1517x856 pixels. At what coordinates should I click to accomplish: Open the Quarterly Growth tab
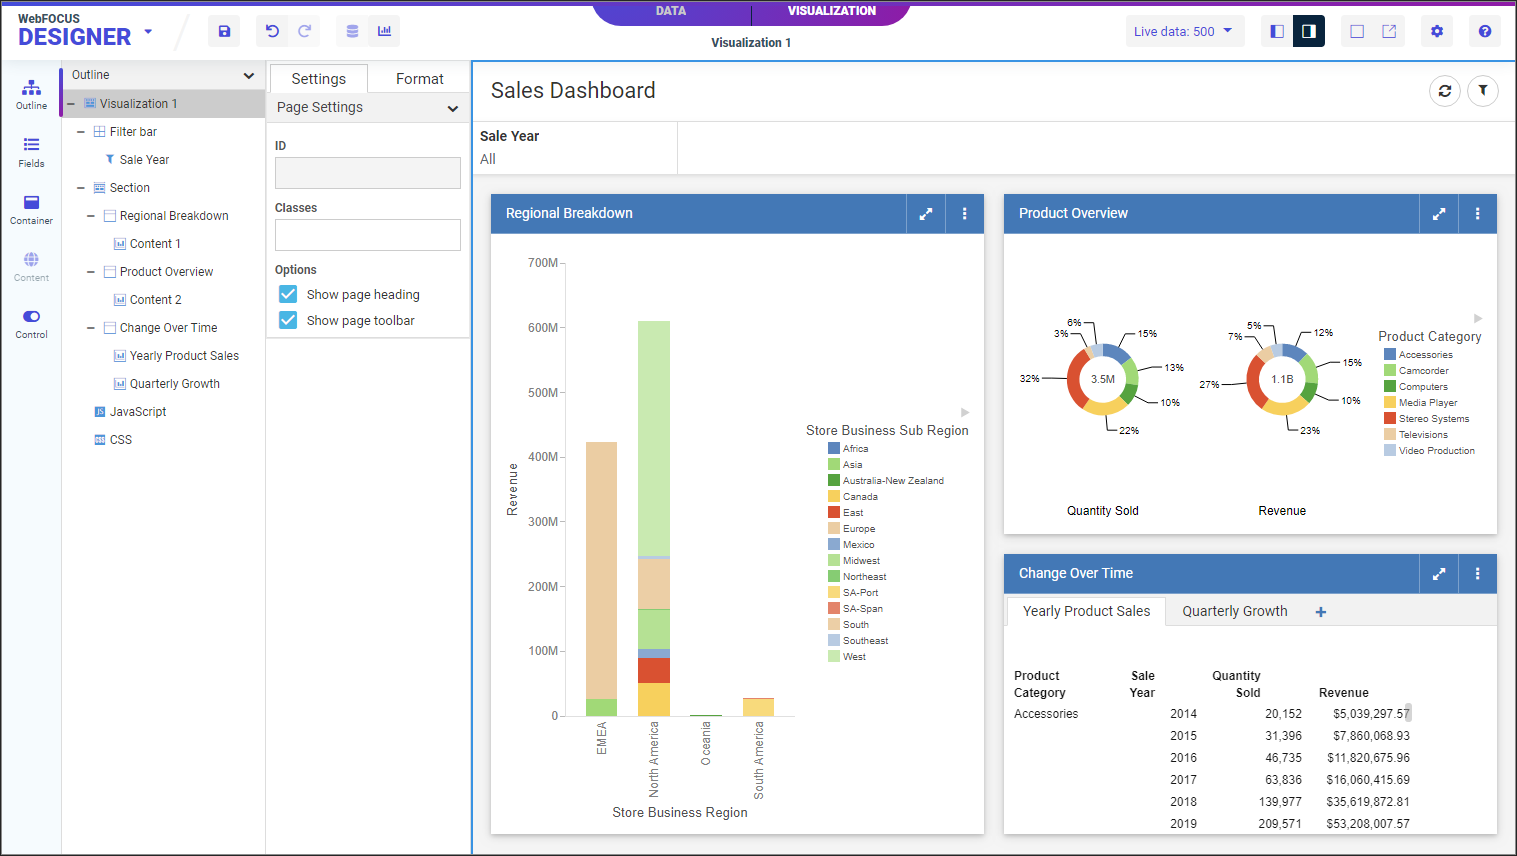point(1234,611)
